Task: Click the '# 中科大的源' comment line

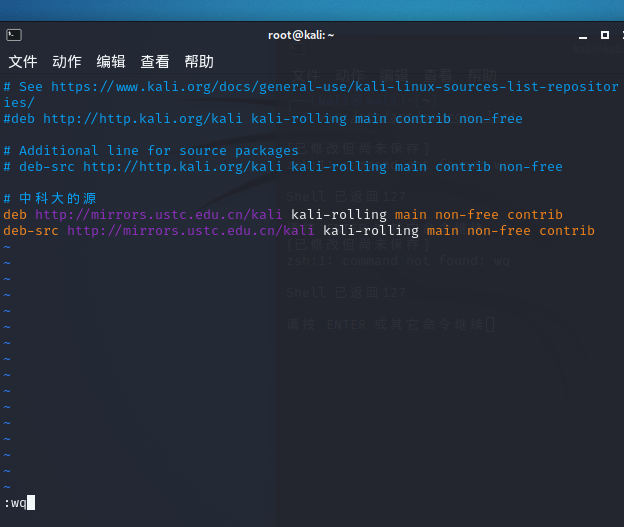Action: [50, 198]
